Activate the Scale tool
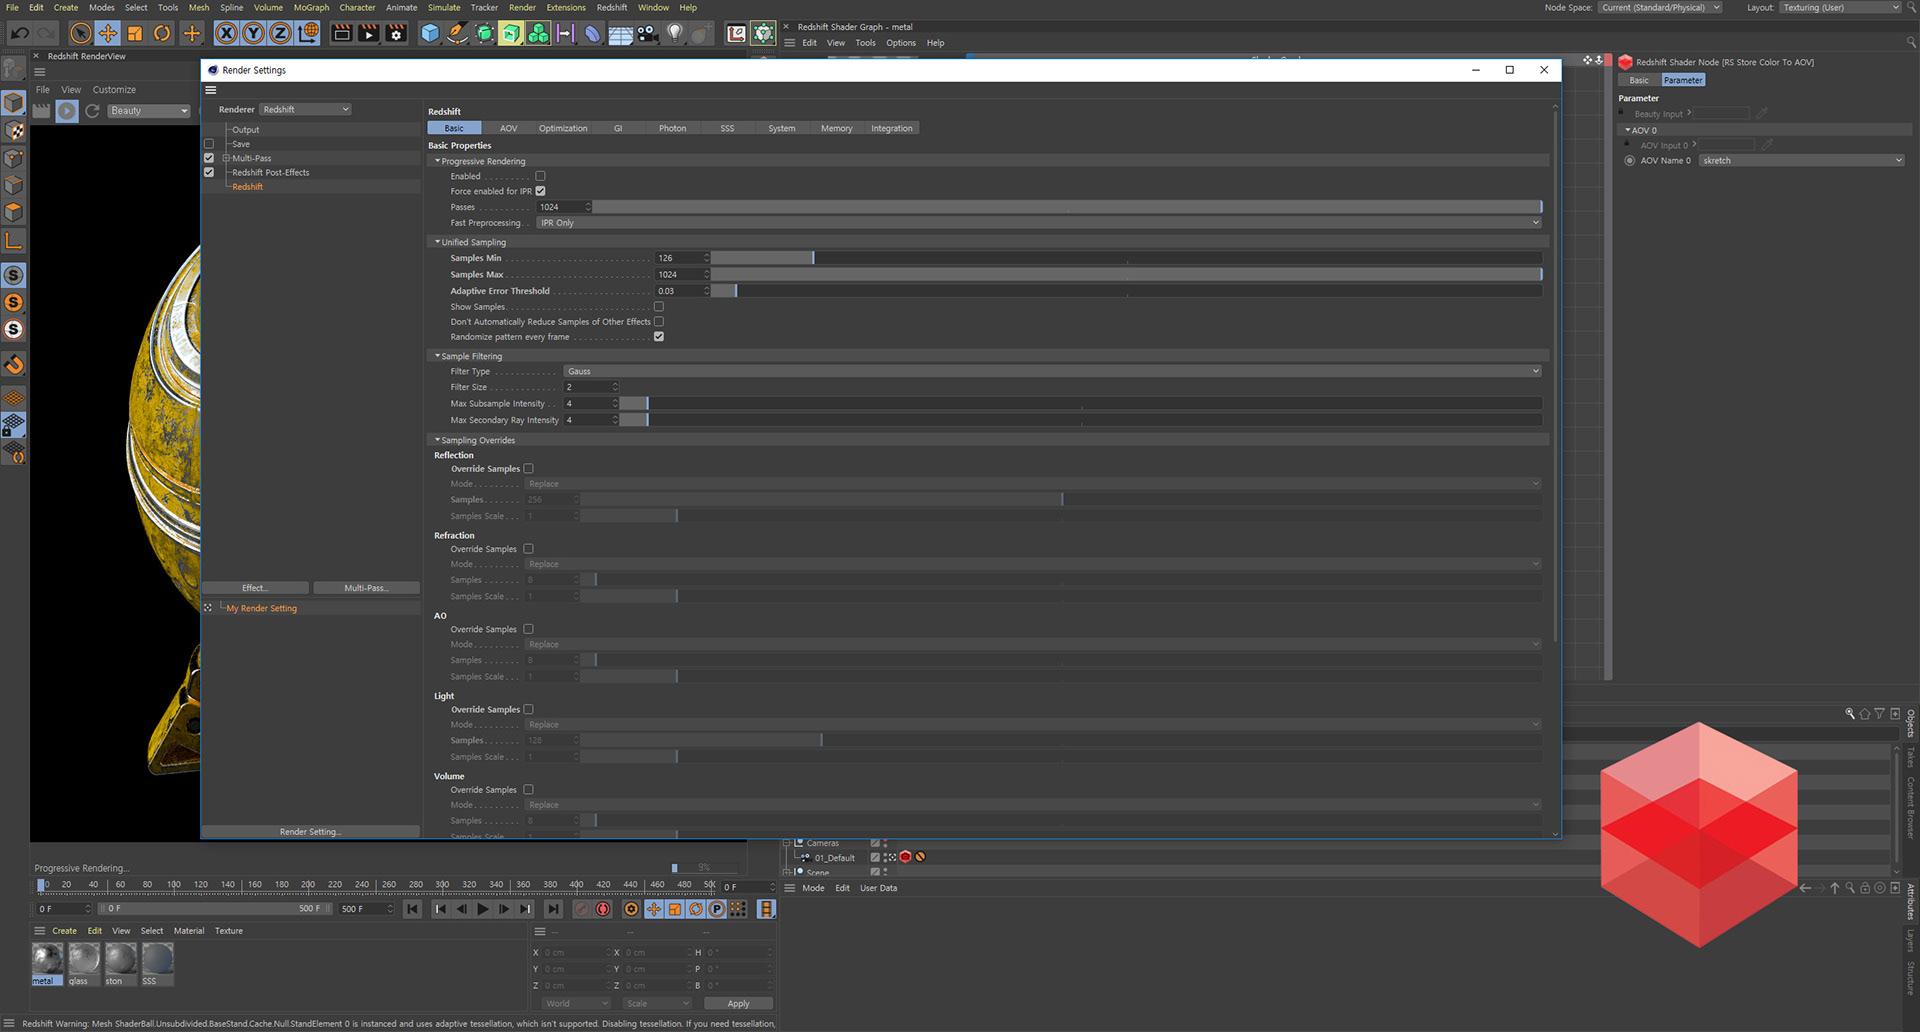Screen dimensions: 1920x1032 point(135,34)
